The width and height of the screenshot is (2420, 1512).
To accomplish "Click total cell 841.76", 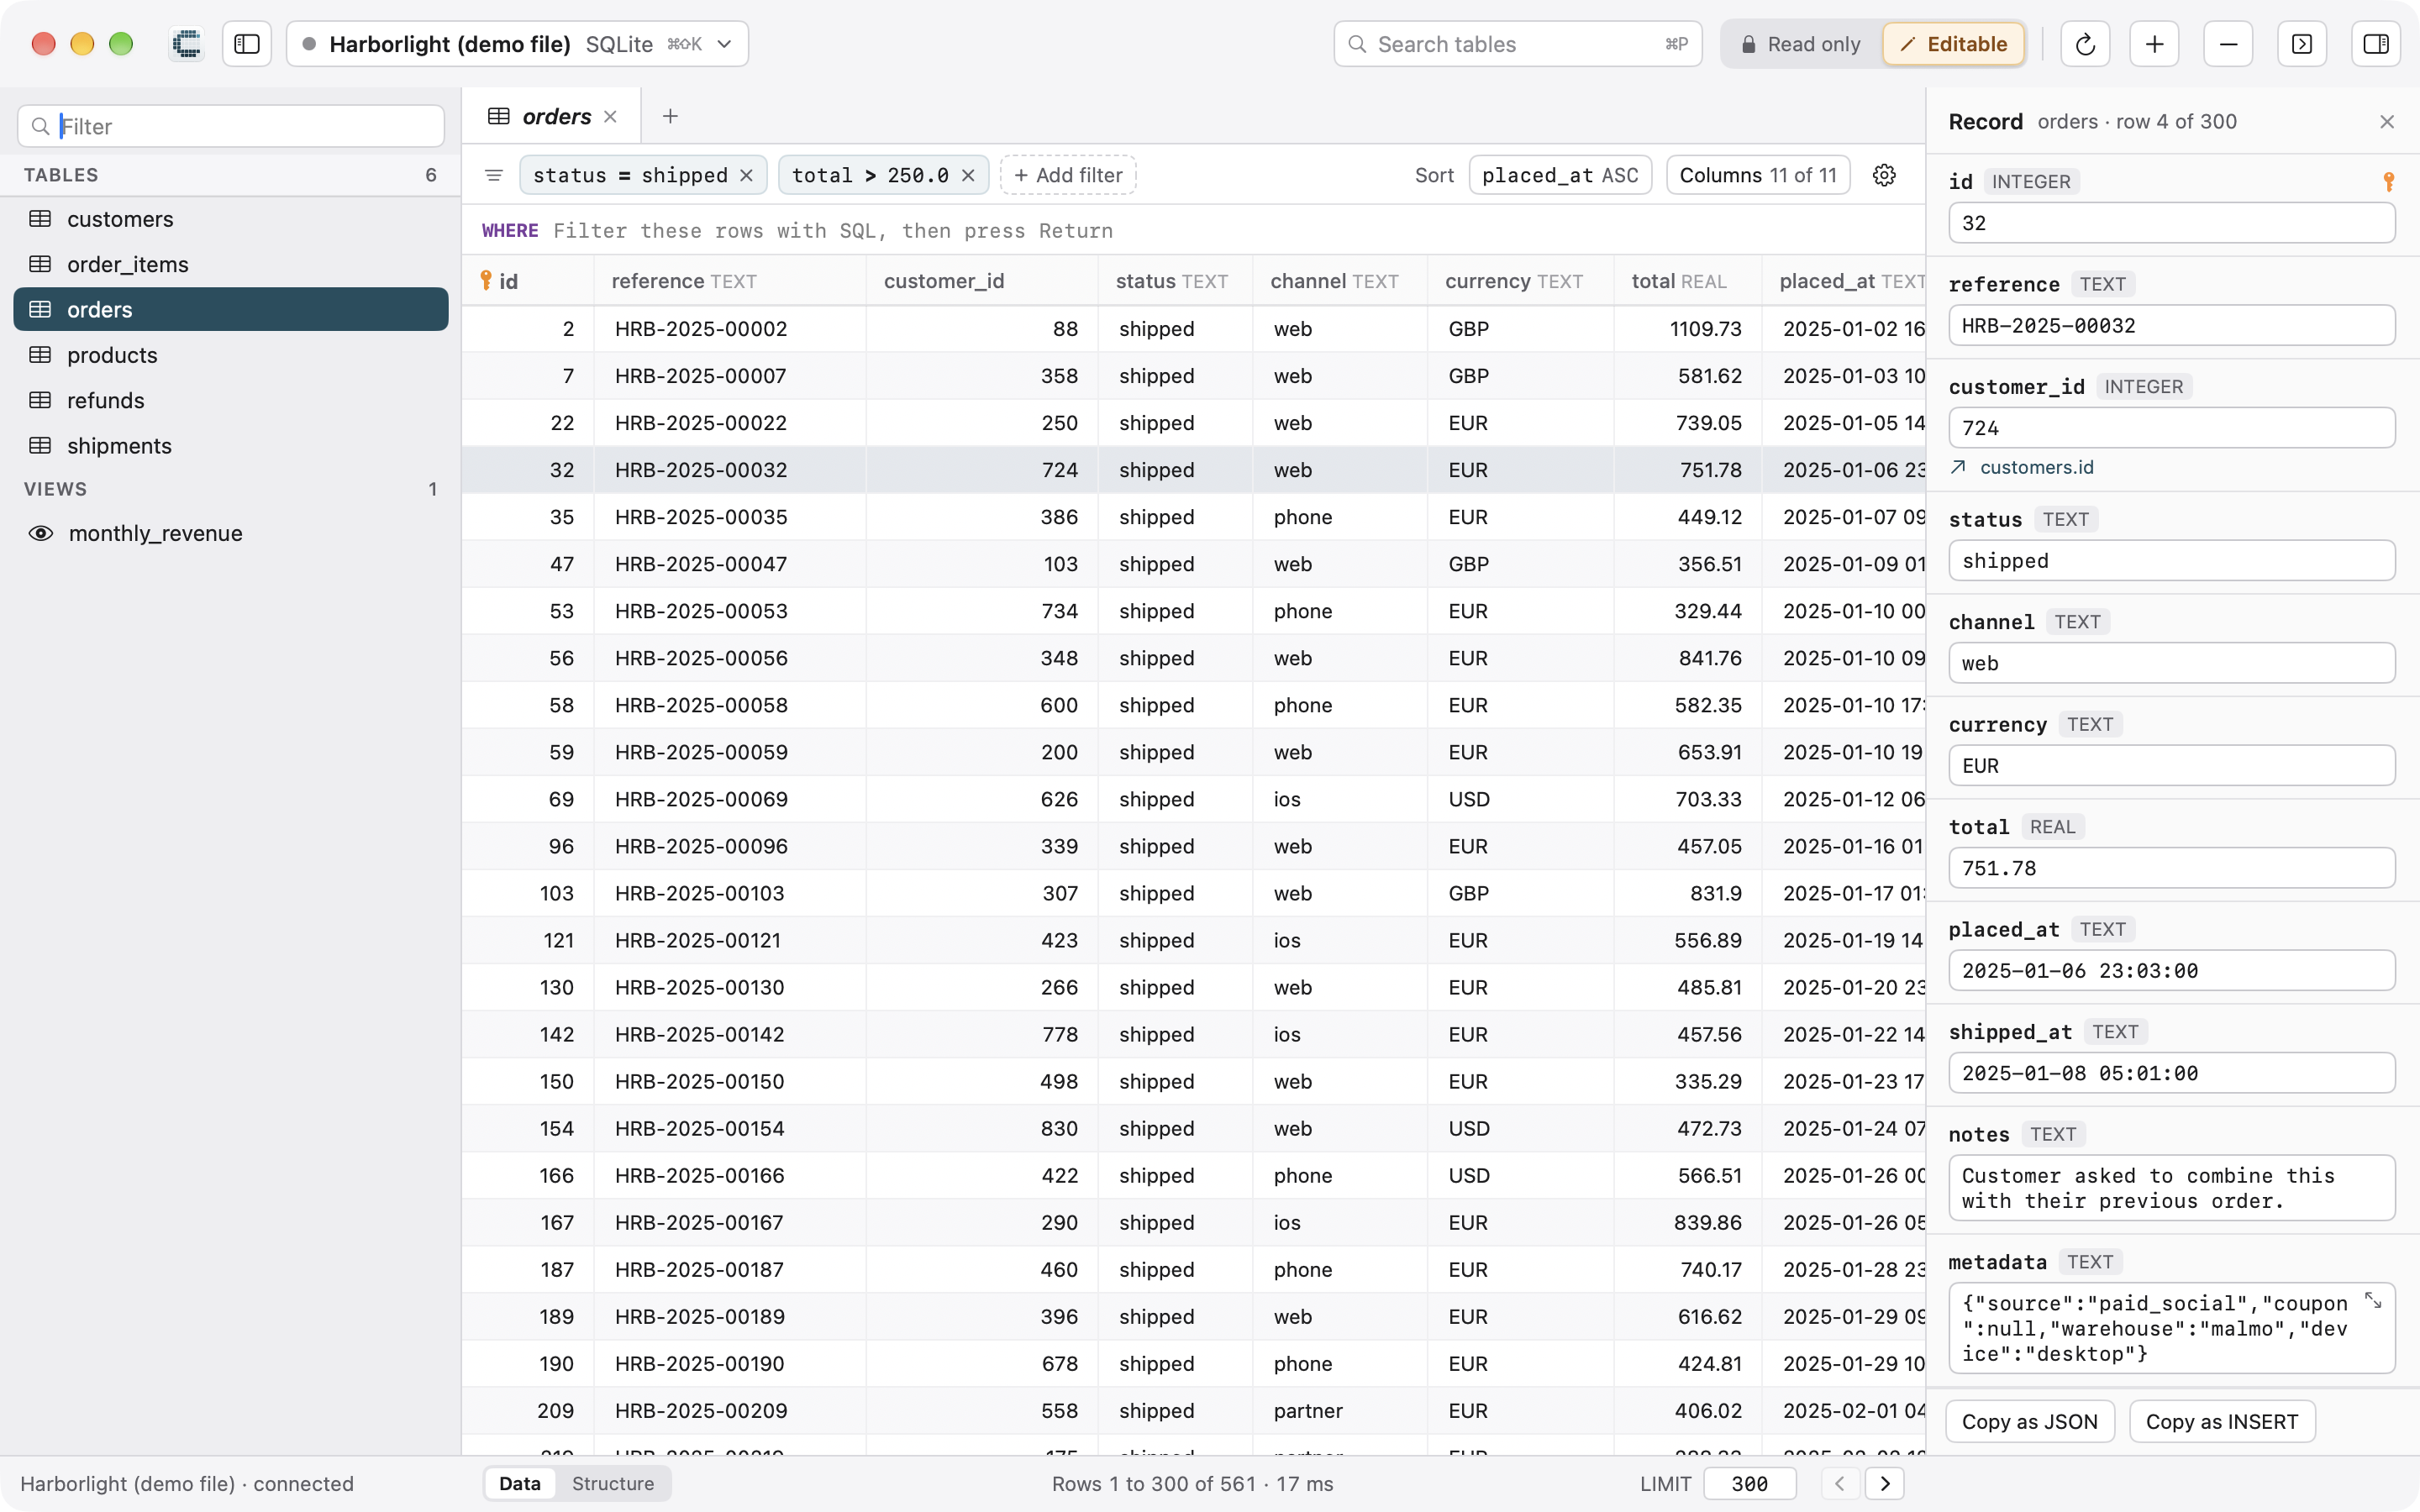I will (x=1687, y=658).
